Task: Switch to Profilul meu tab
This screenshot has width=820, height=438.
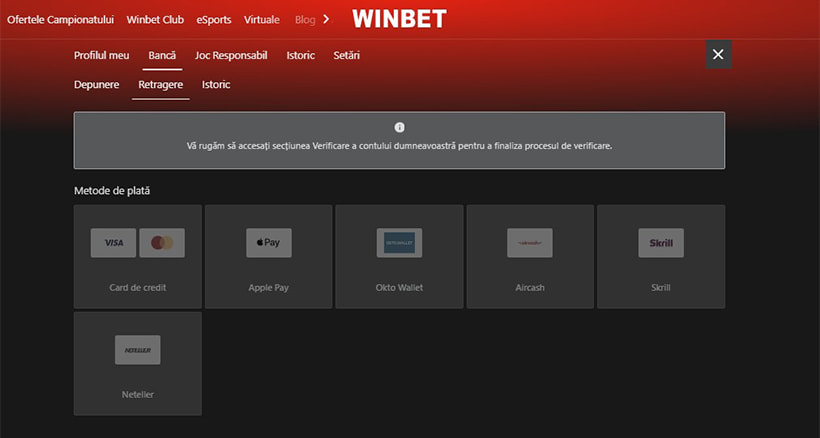Action: tap(101, 55)
